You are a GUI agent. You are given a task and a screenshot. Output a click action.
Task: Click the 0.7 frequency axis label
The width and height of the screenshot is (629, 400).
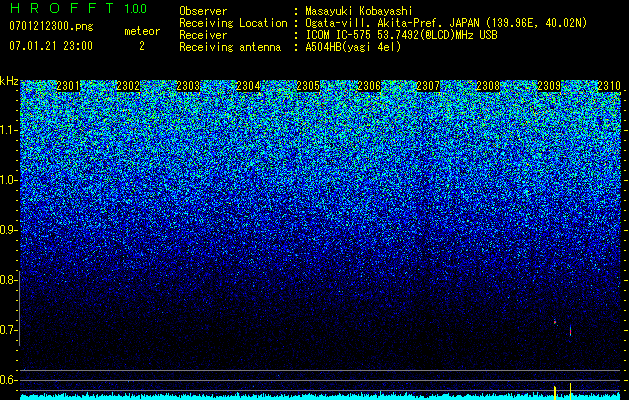pos(8,330)
